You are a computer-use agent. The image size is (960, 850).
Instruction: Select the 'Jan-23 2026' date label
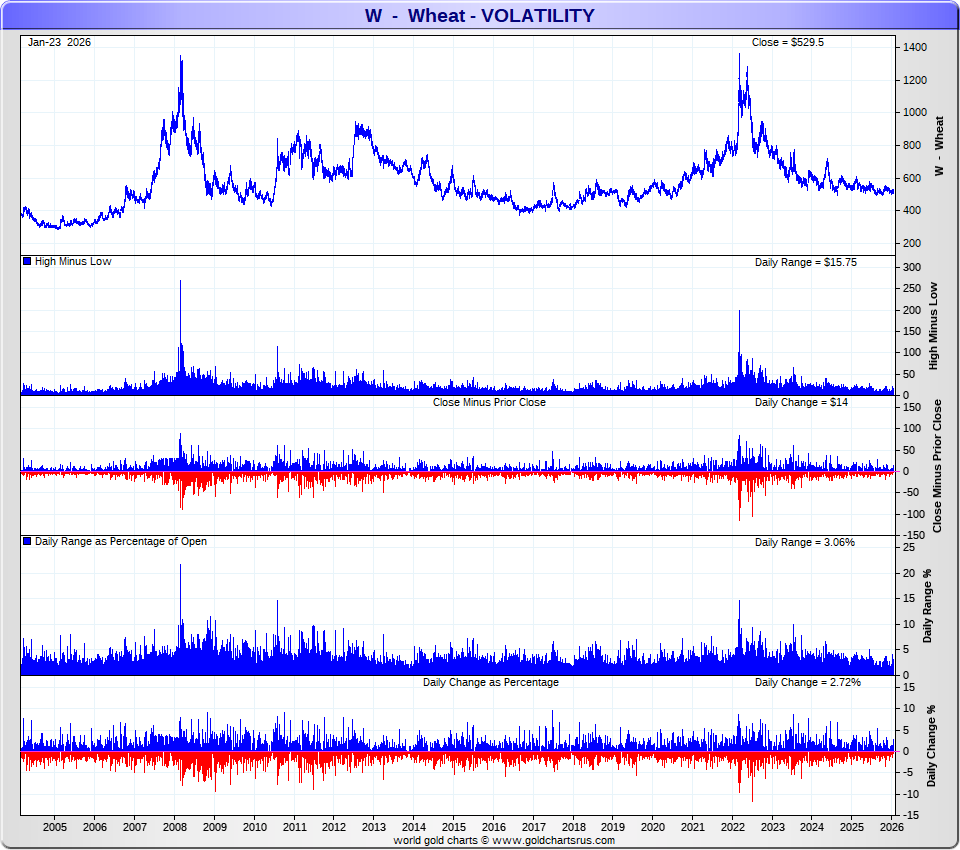coord(59,42)
